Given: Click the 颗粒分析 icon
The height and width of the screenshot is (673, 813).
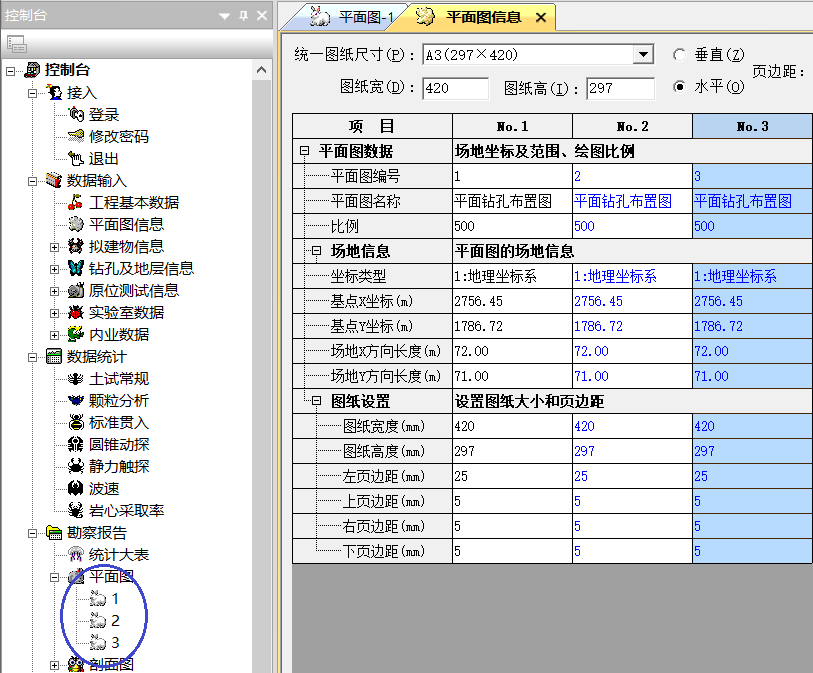Looking at the screenshot, I should 76,400.
